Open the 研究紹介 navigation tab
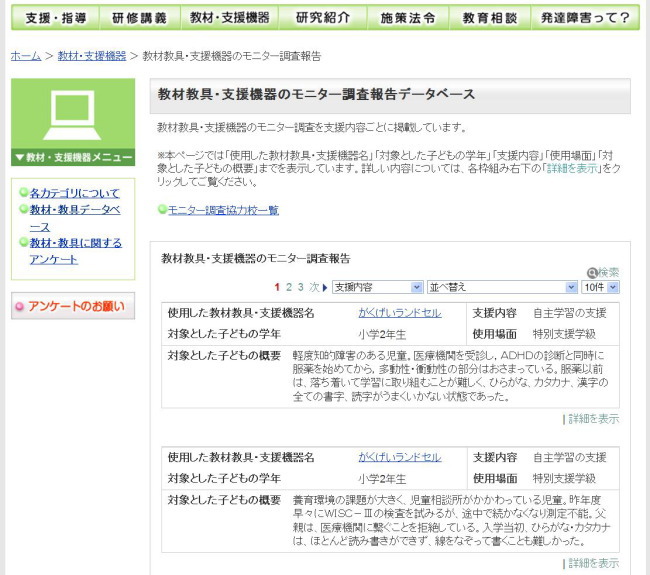This screenshot has height=575, width=650. 322,17
